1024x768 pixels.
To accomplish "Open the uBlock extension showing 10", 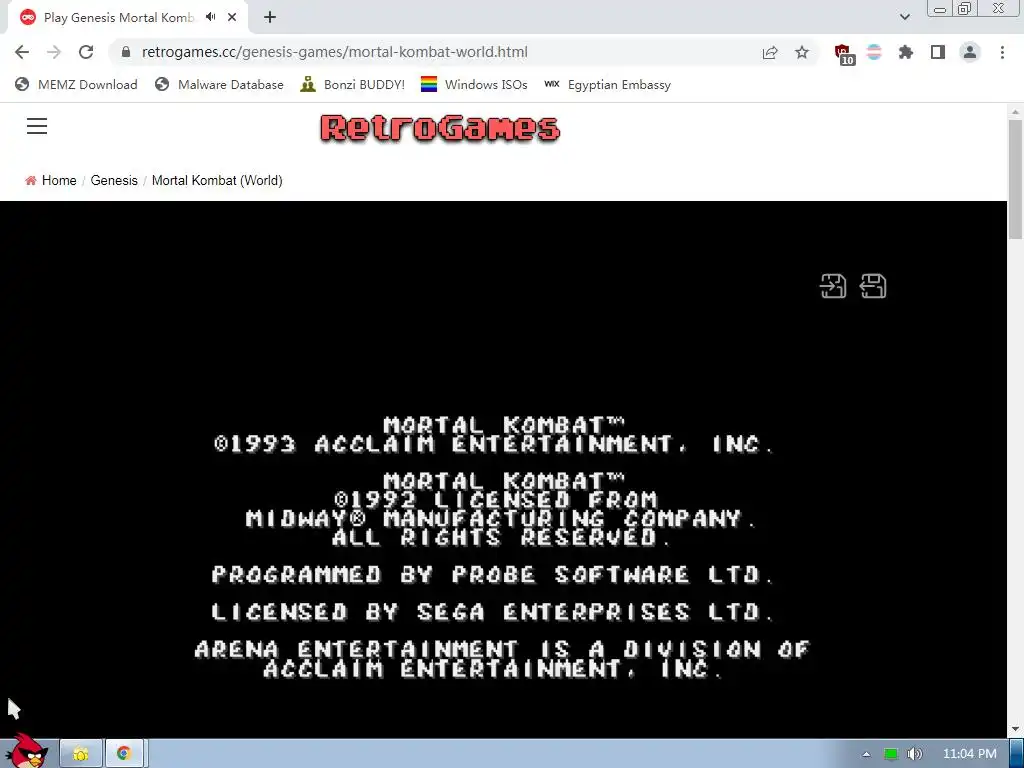I will (x=844, y=54).
